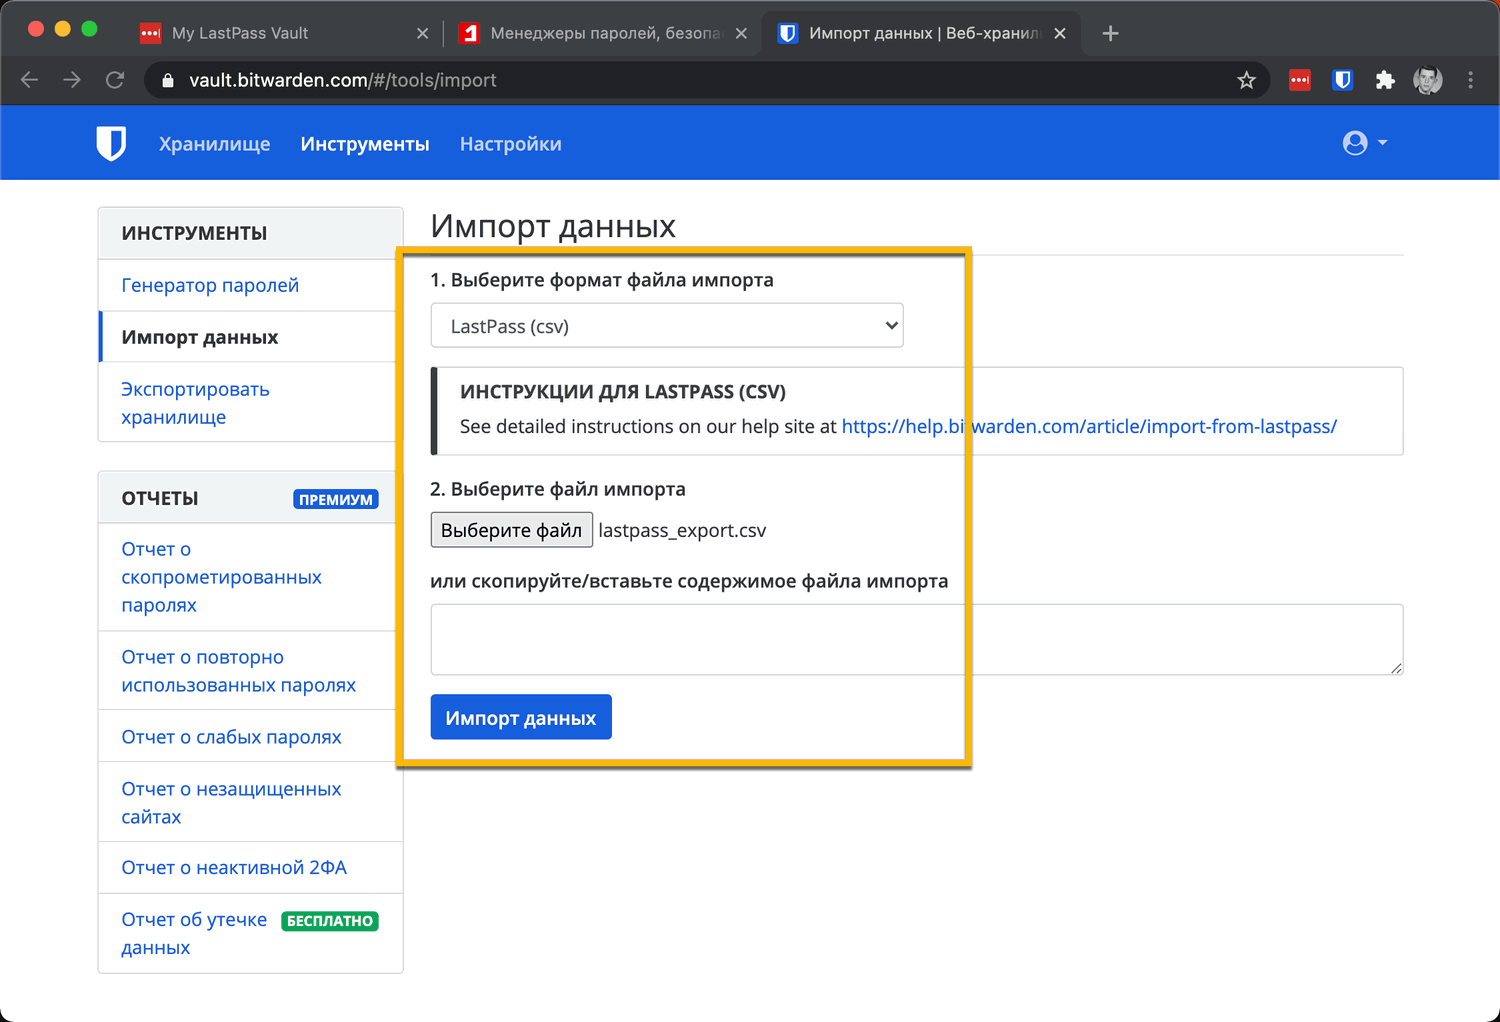Open the LastPass extension icon
Screen dimensions: 1500x1022
click(1300, 80)
